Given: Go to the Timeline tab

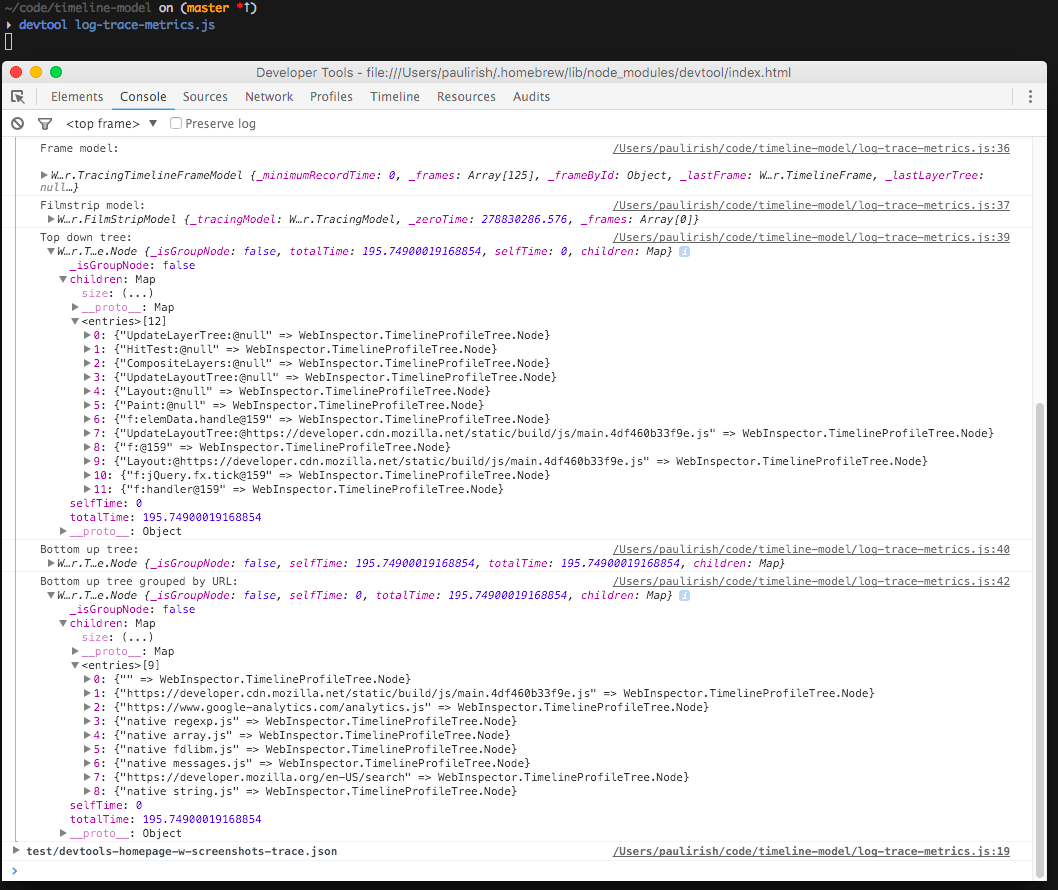Looking at the screenshot, I should 395,96.
